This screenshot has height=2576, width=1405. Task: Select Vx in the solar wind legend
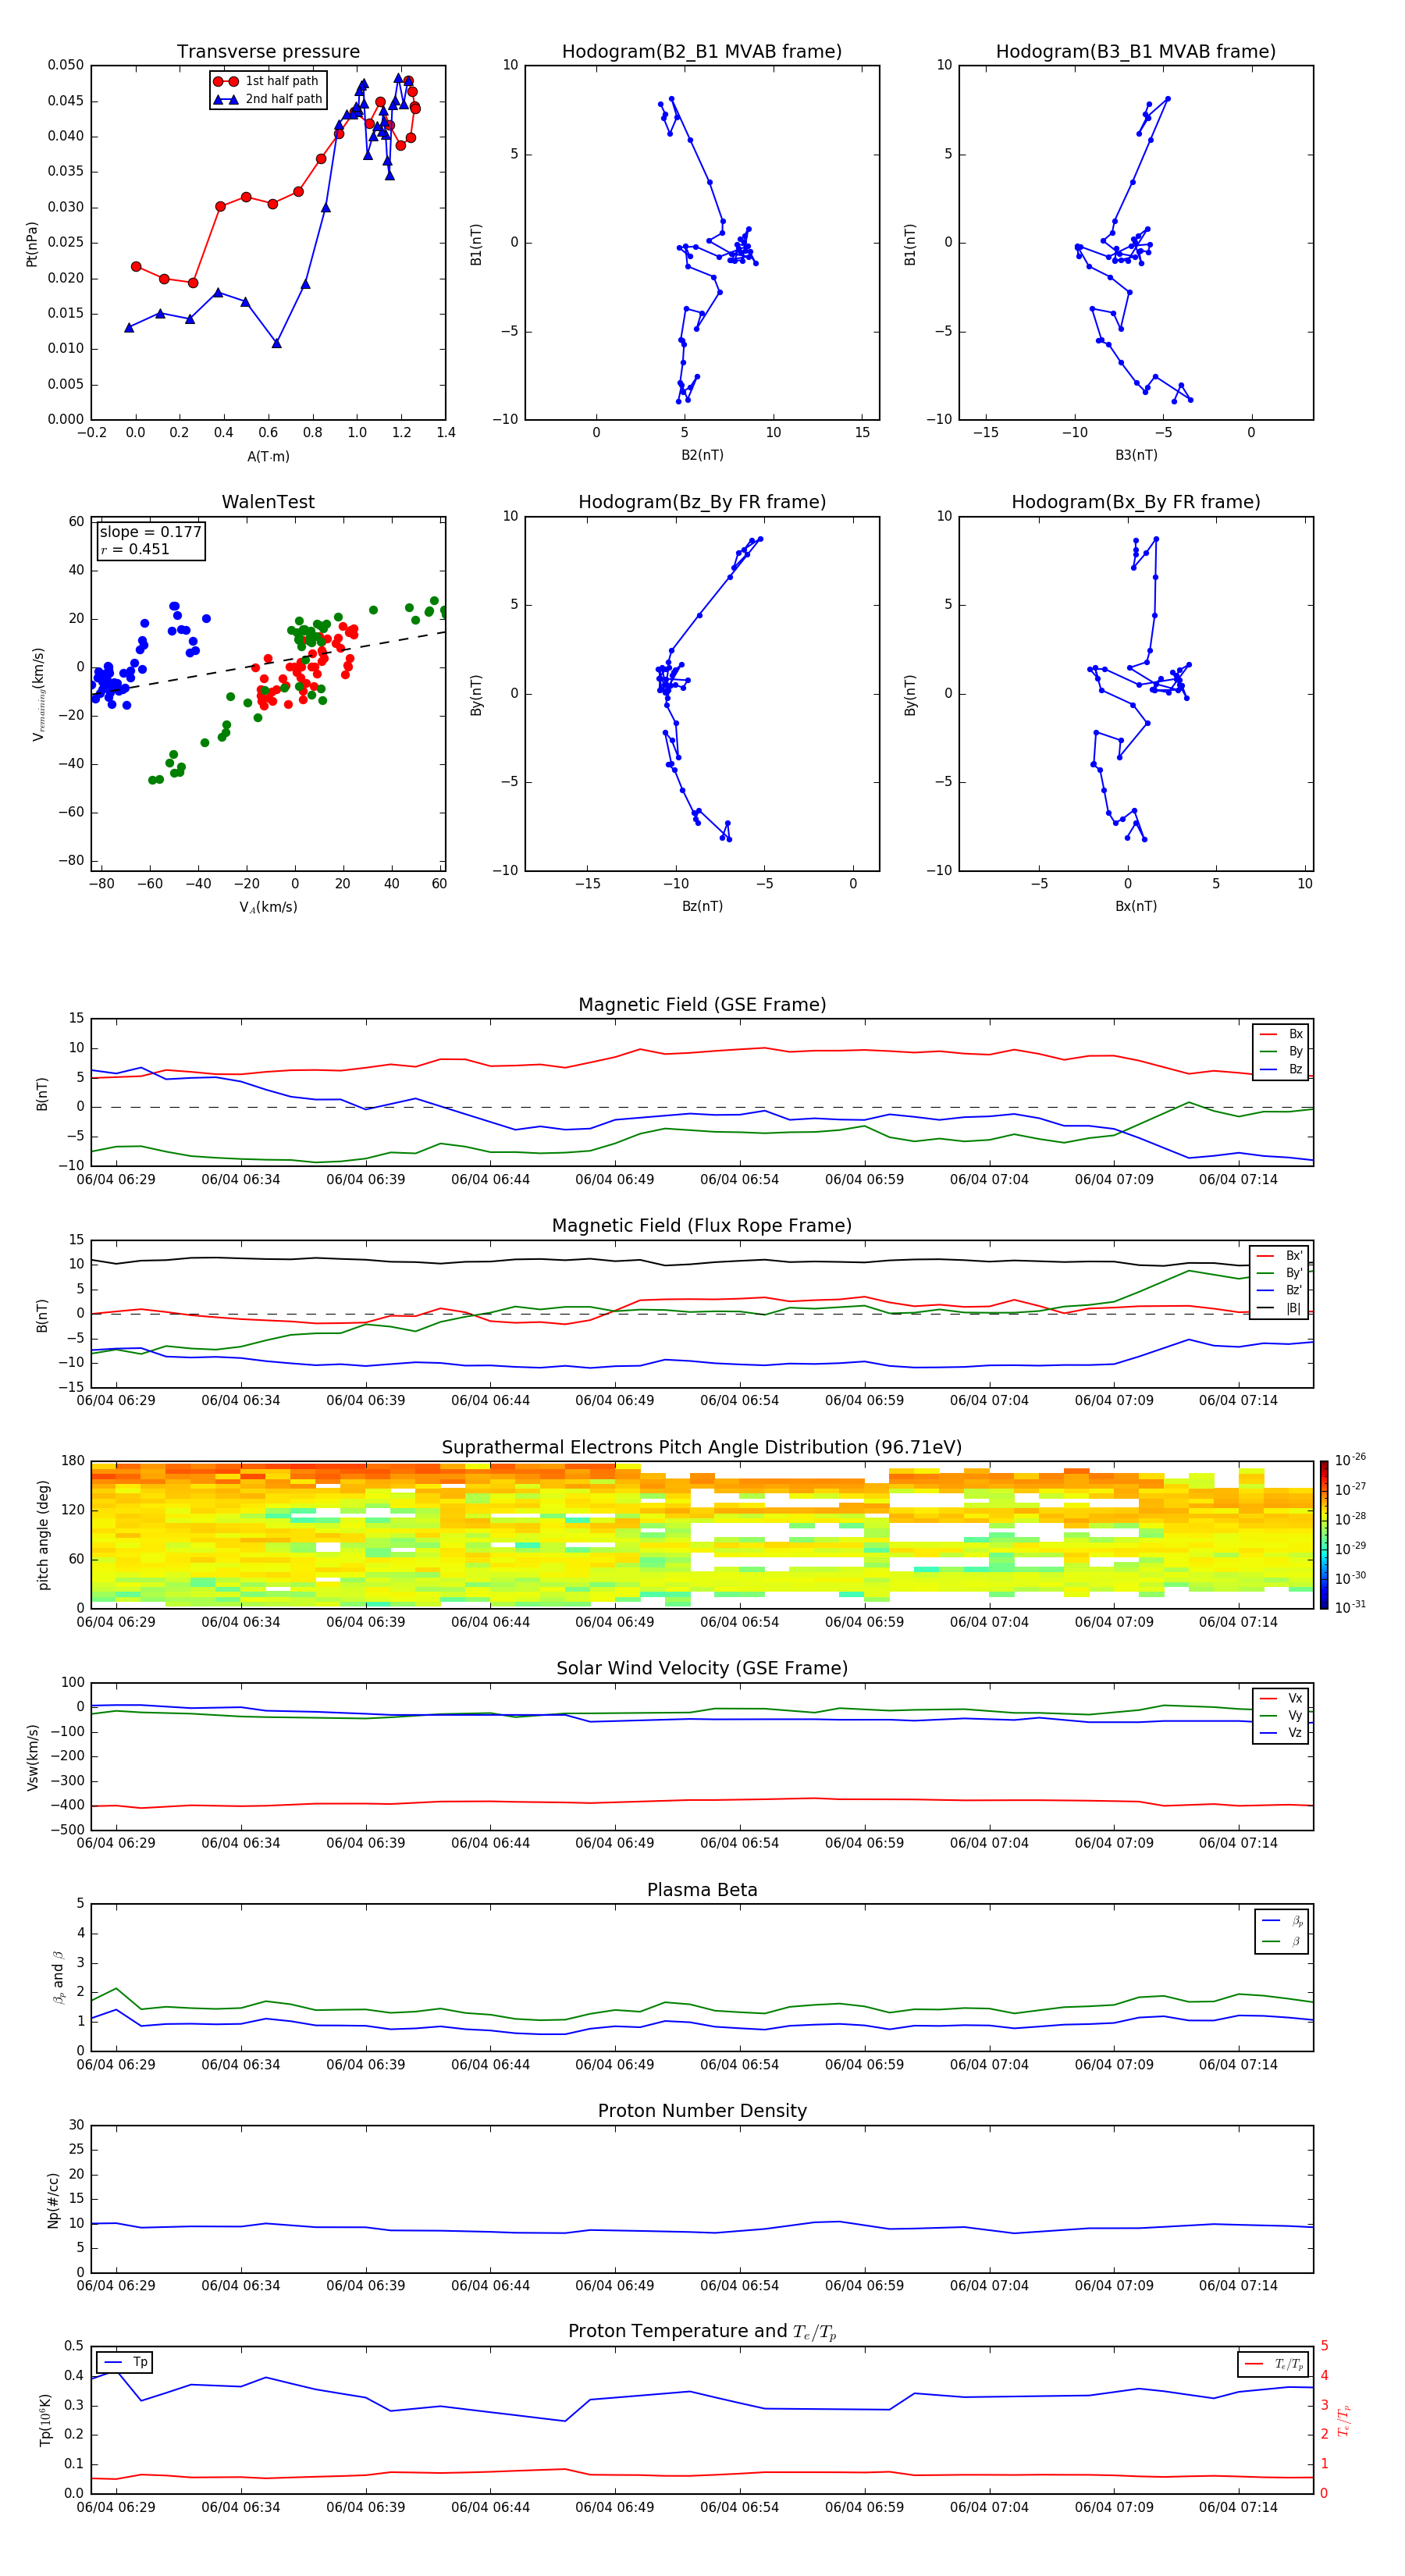tap(1281, 1698)
